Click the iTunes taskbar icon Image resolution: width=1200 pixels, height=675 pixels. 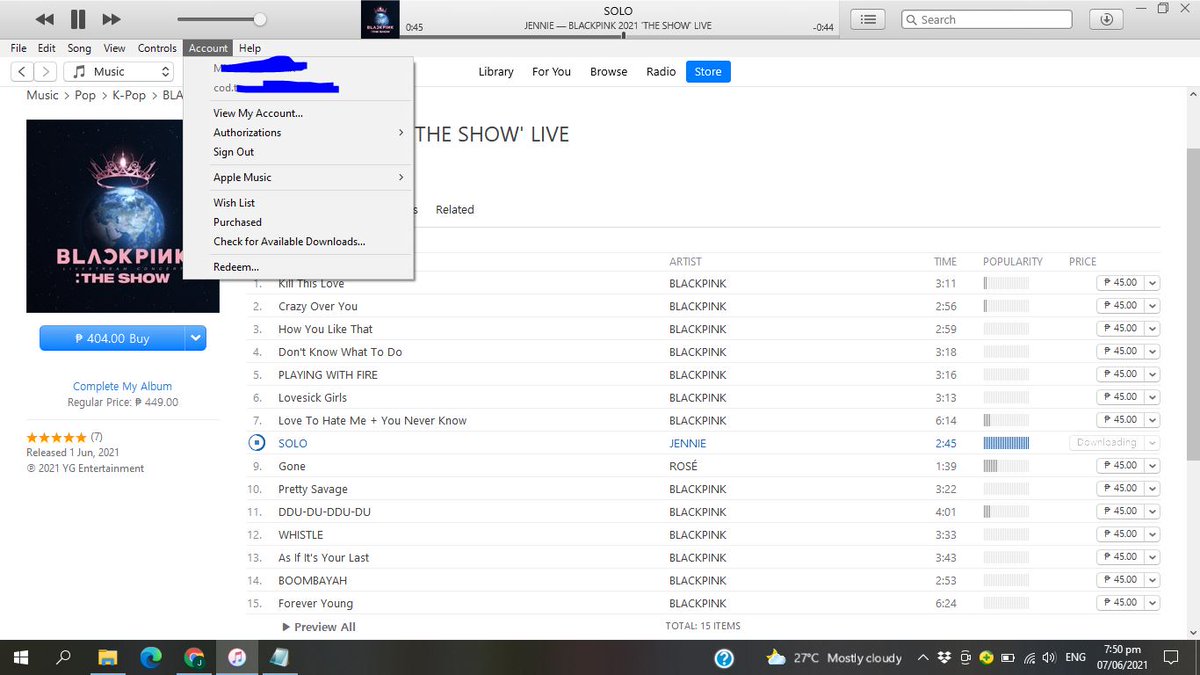[237, 657]
